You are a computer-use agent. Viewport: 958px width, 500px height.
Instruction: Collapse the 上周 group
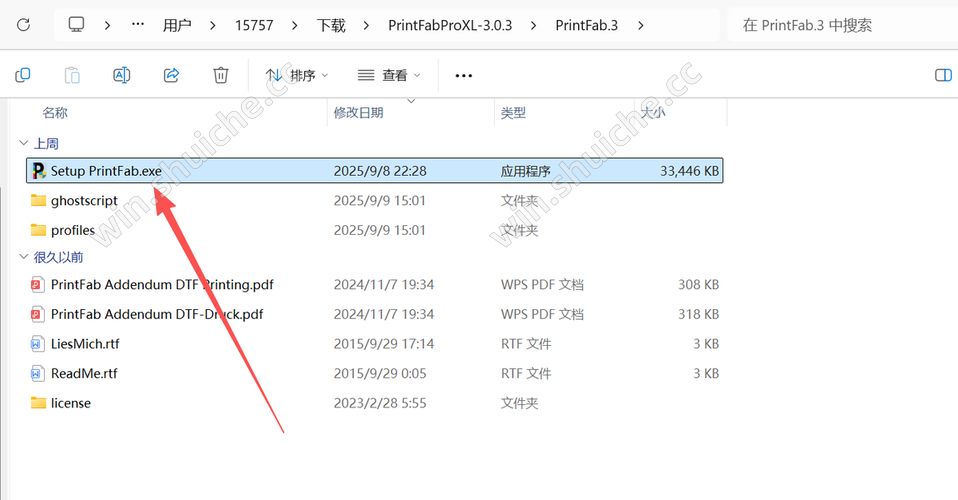coord(24,143)
